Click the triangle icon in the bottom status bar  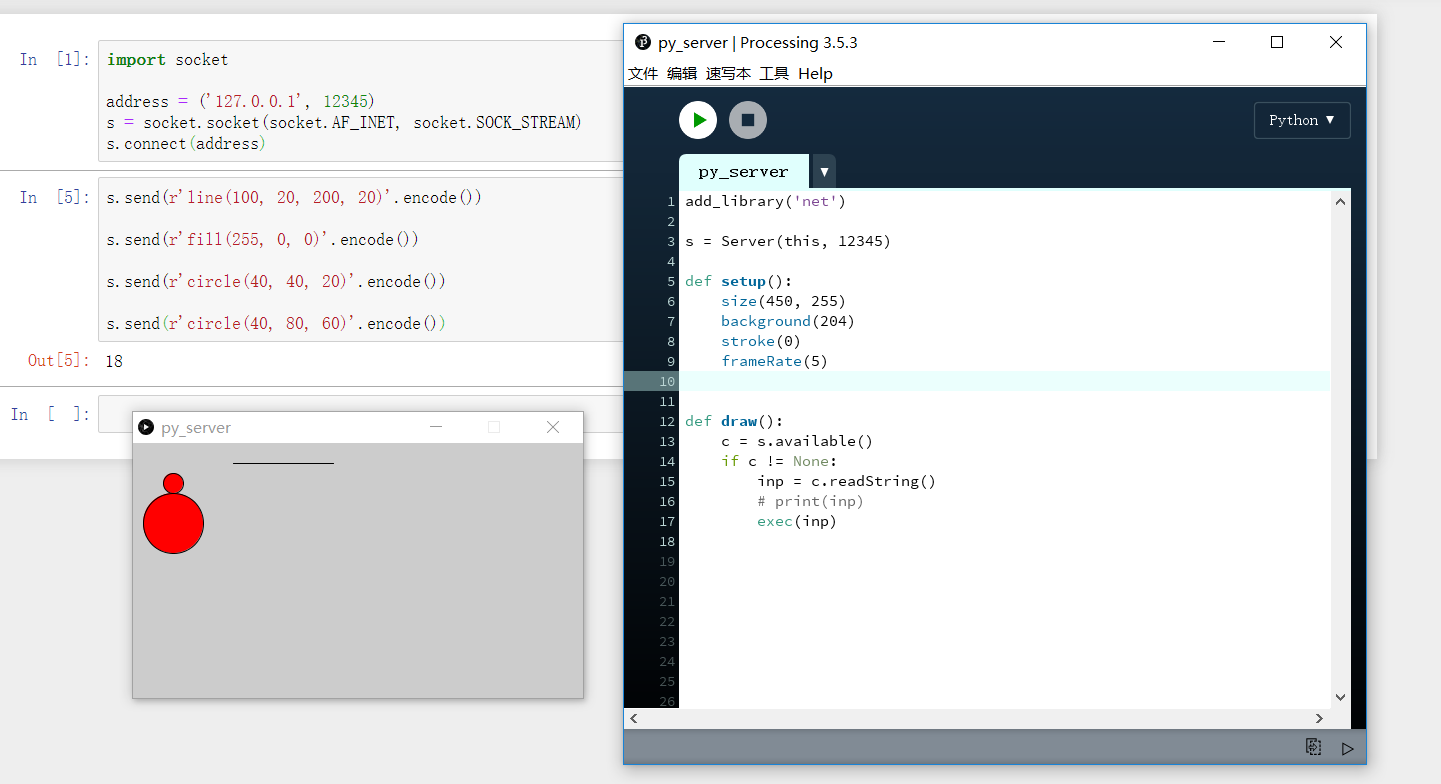(x=1347, y=748)
